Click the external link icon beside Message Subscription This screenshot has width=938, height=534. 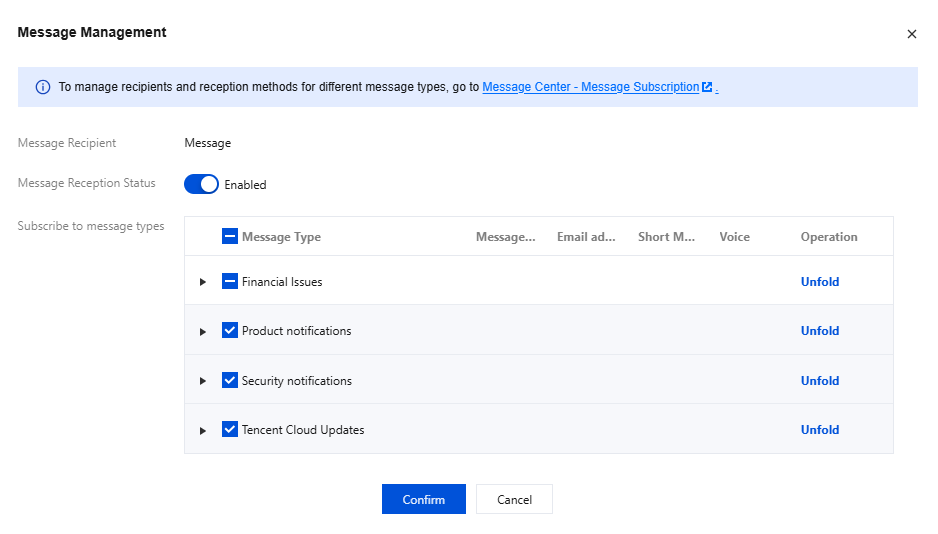707,87
